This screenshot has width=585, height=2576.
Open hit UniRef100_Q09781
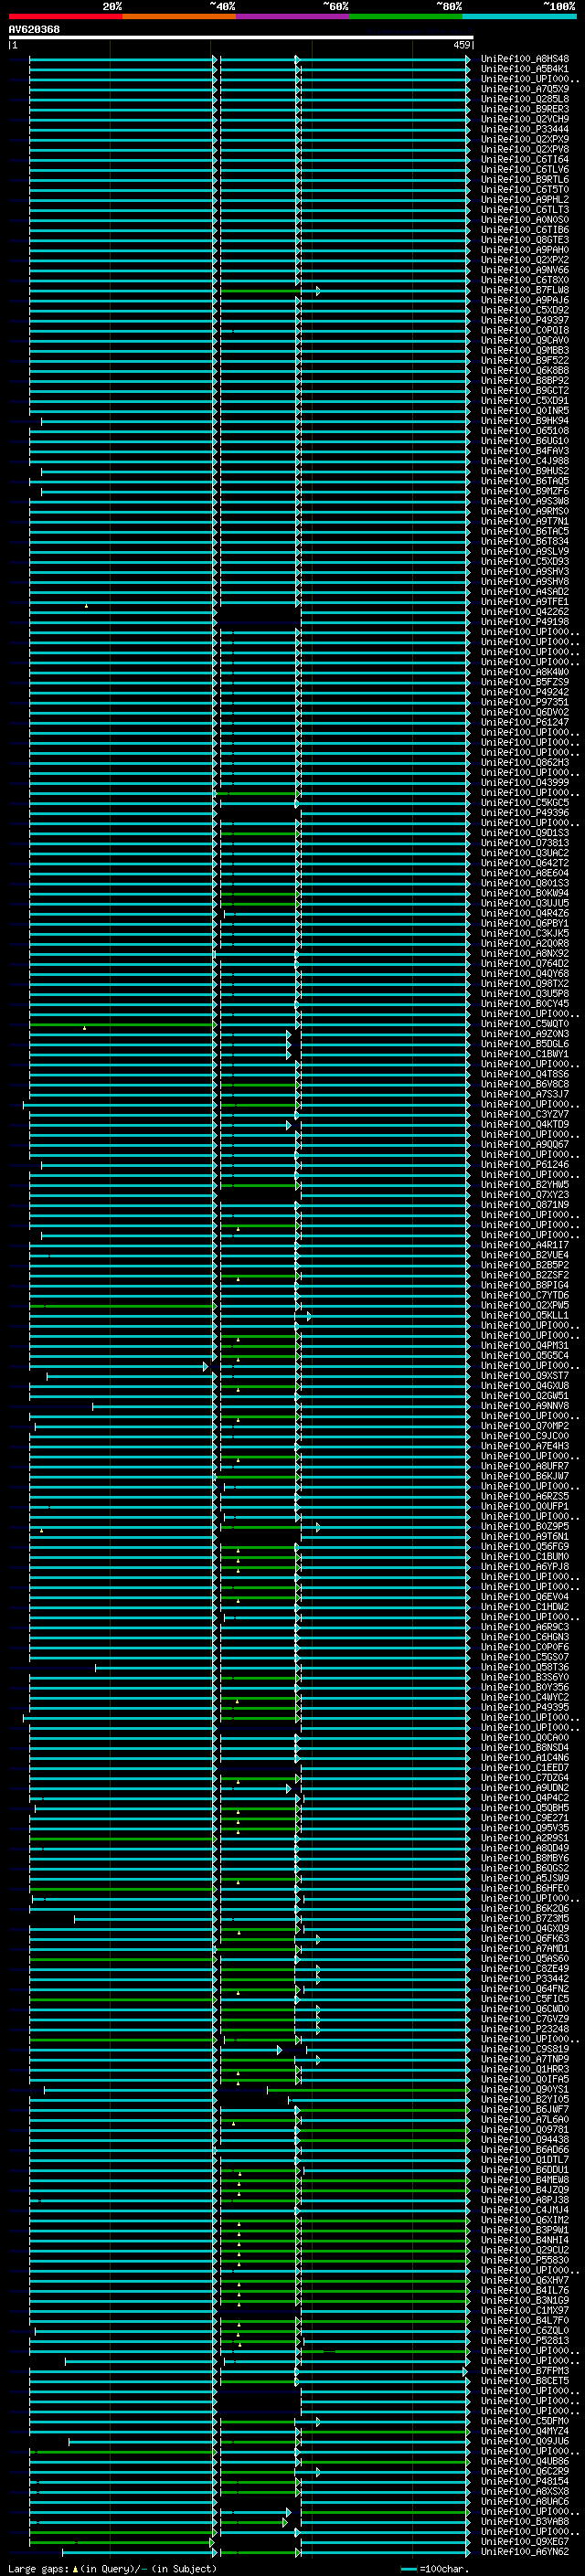pos(525,2129)
